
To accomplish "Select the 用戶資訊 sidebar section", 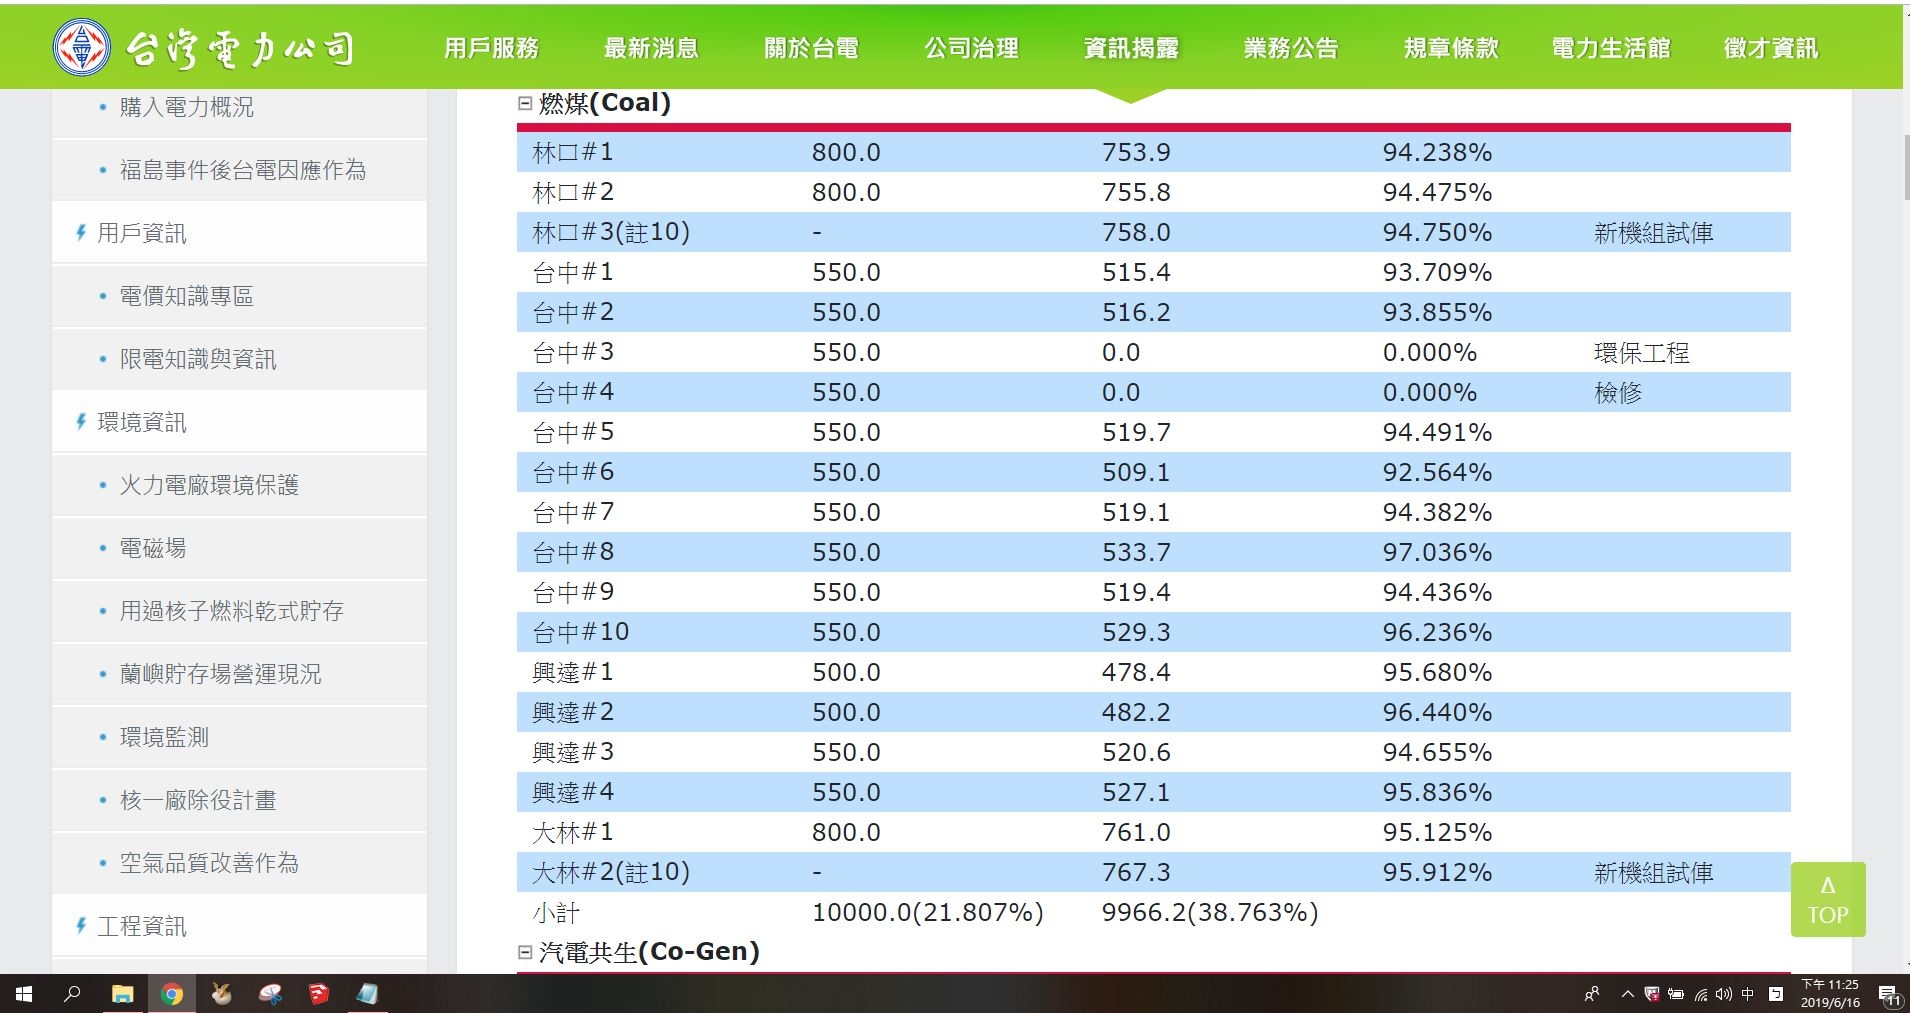I will (x=141, y=233).
